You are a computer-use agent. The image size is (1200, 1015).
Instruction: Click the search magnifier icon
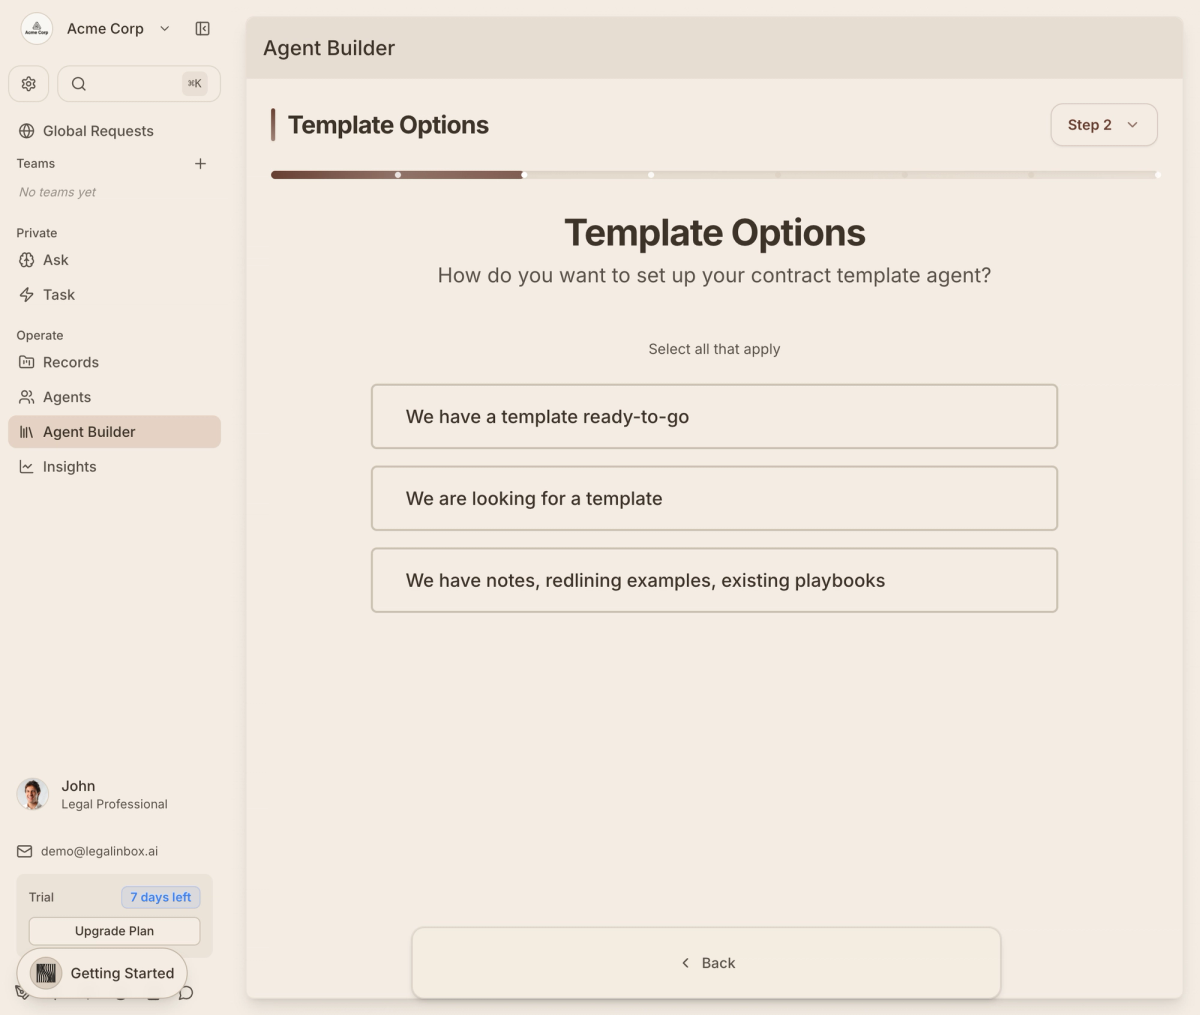(79, 84)
